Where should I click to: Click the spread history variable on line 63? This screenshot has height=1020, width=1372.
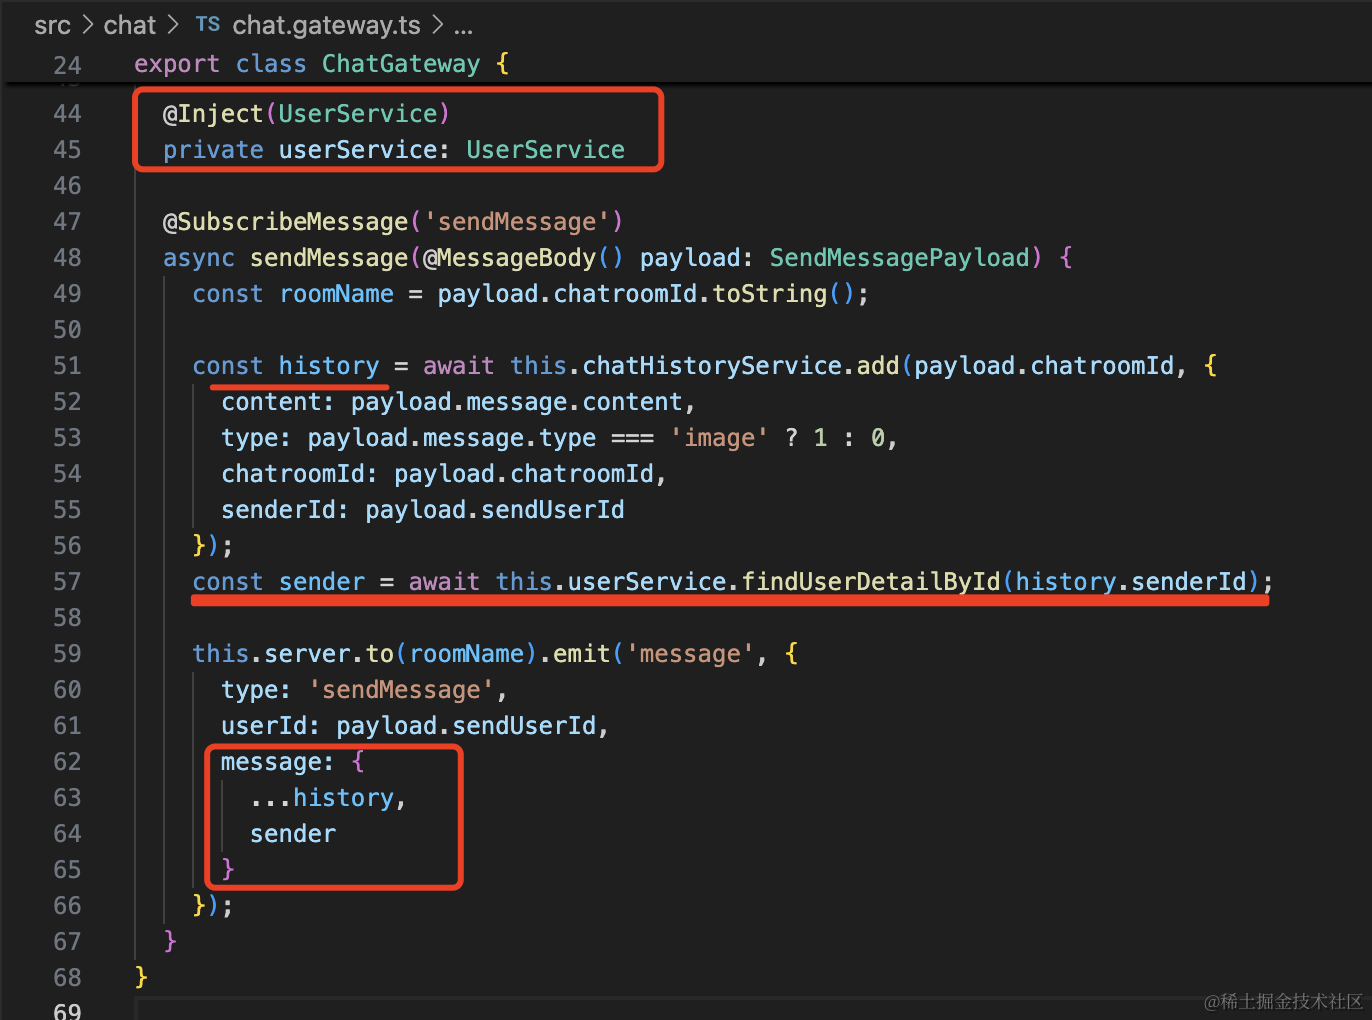pos(343,798)
